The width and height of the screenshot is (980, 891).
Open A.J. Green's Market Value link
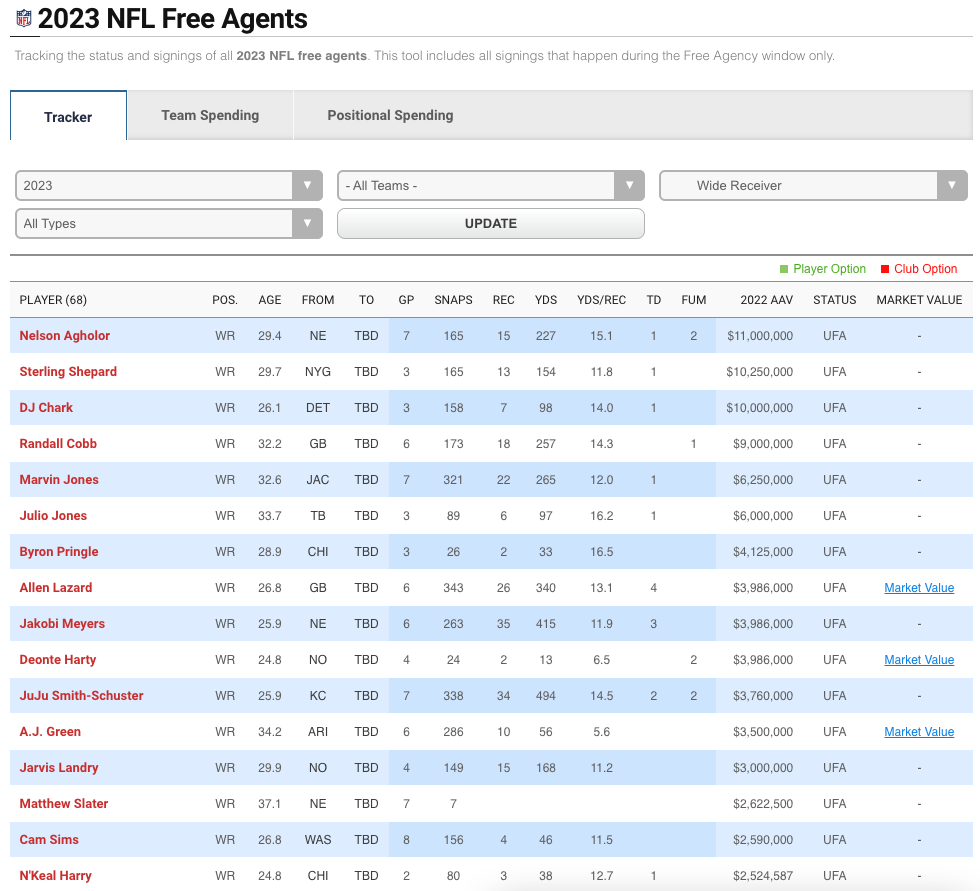(x=918, y=732)
